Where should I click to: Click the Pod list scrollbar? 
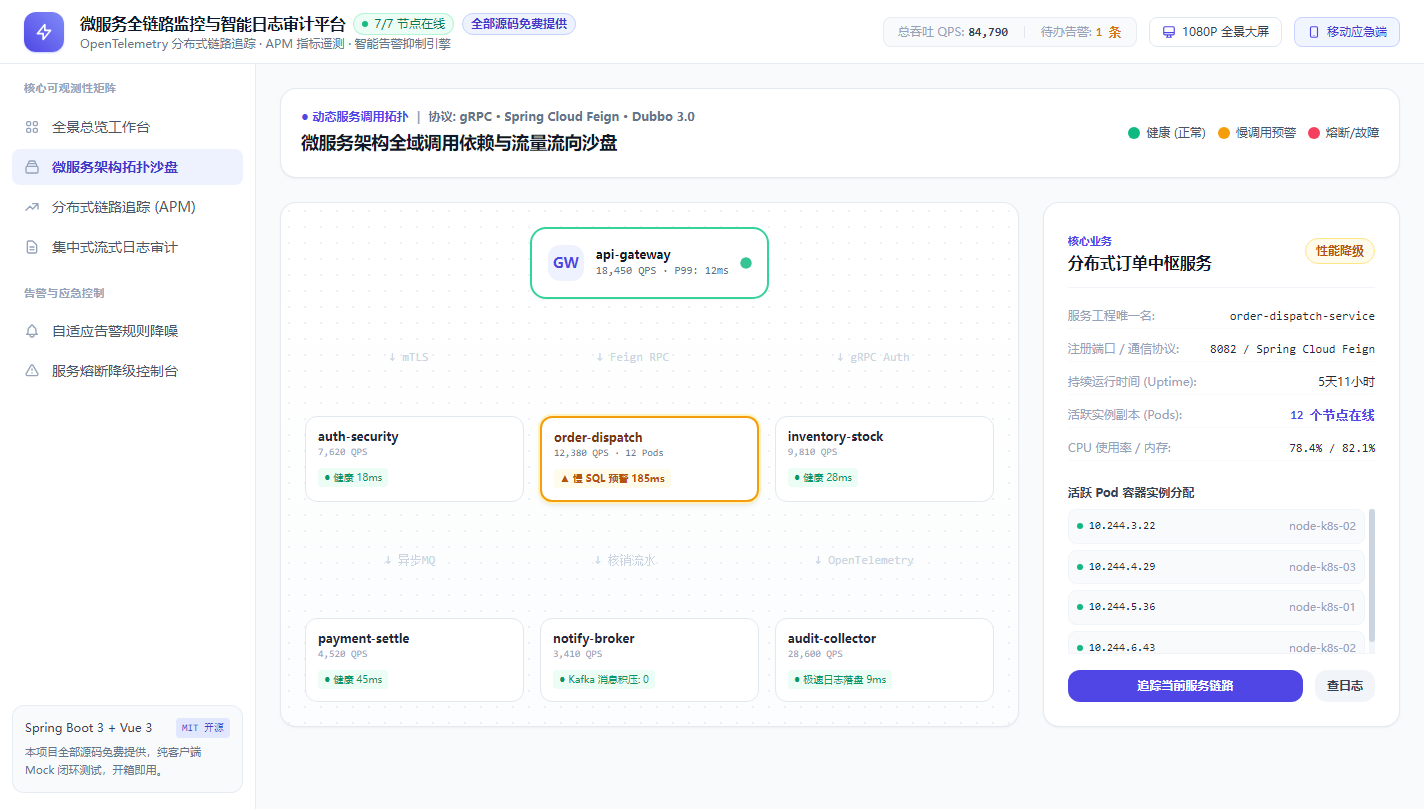click(1372, 575)
